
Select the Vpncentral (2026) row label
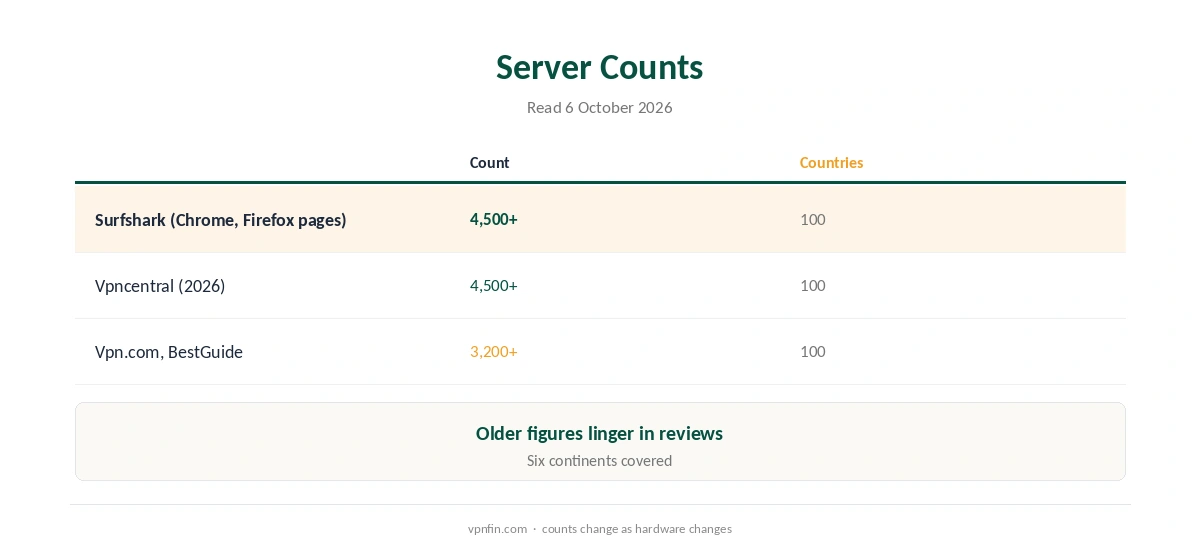coord(160,285)
